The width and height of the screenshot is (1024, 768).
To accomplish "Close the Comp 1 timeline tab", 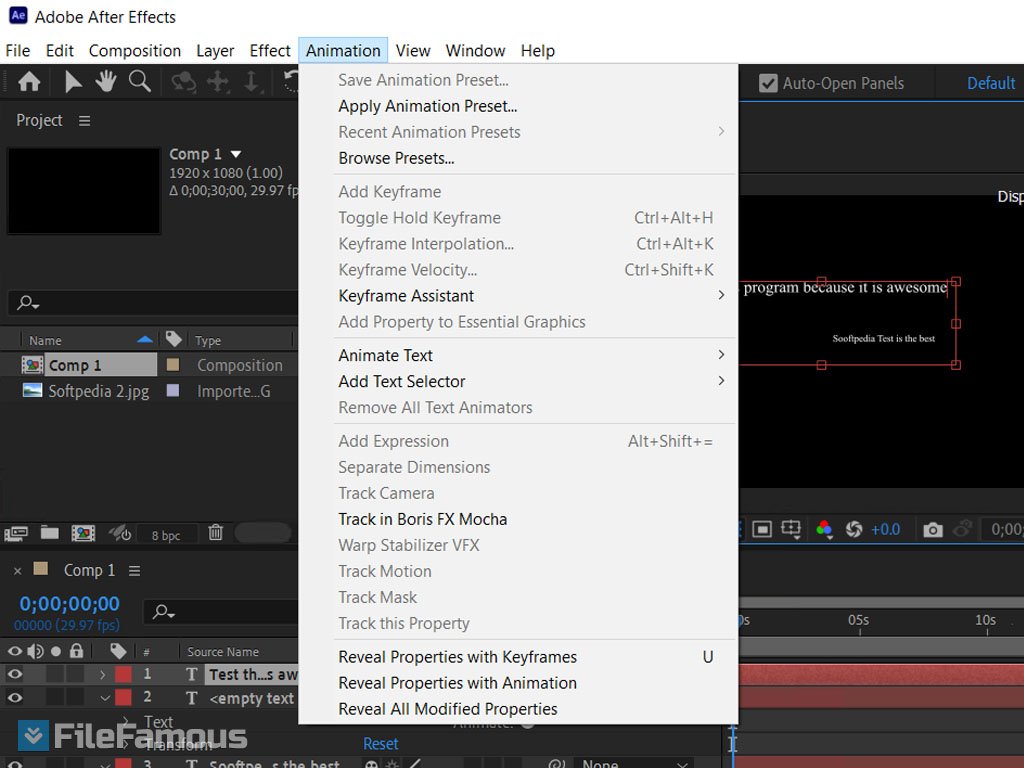I will [18, 571].
